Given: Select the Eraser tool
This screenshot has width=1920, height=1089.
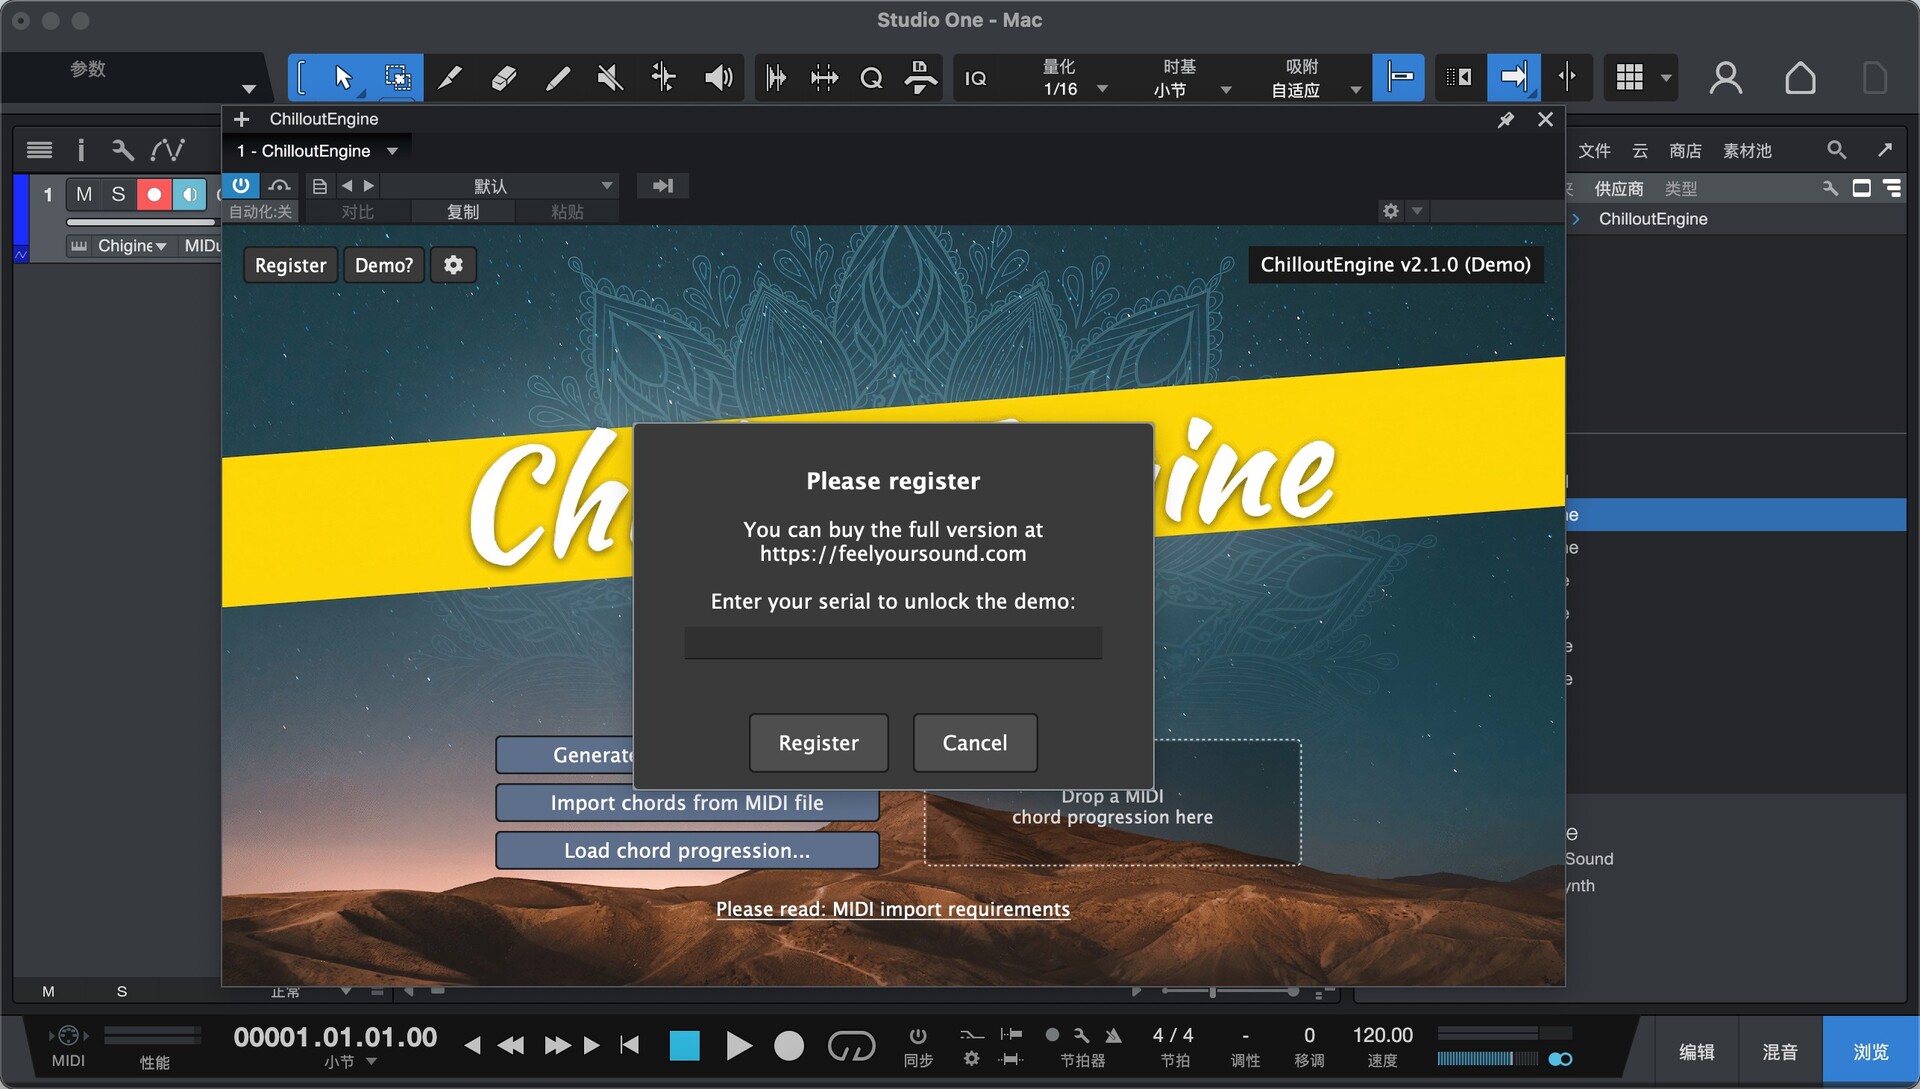Looking at the screenshot, I should coord(504,77).
